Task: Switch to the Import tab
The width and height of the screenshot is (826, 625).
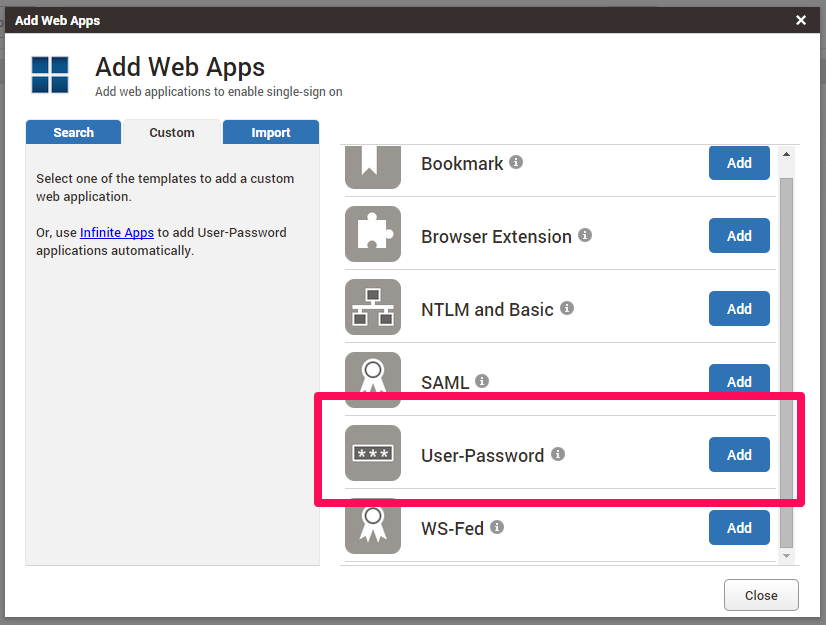Action: (x=270, y=131)
